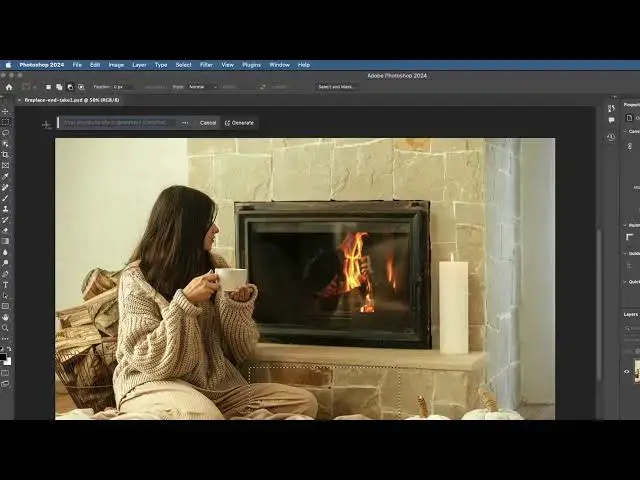Image resolution: width=640 pixels, height=480 pixels.
Task: Select the History Brush tool
Action: 5,220
